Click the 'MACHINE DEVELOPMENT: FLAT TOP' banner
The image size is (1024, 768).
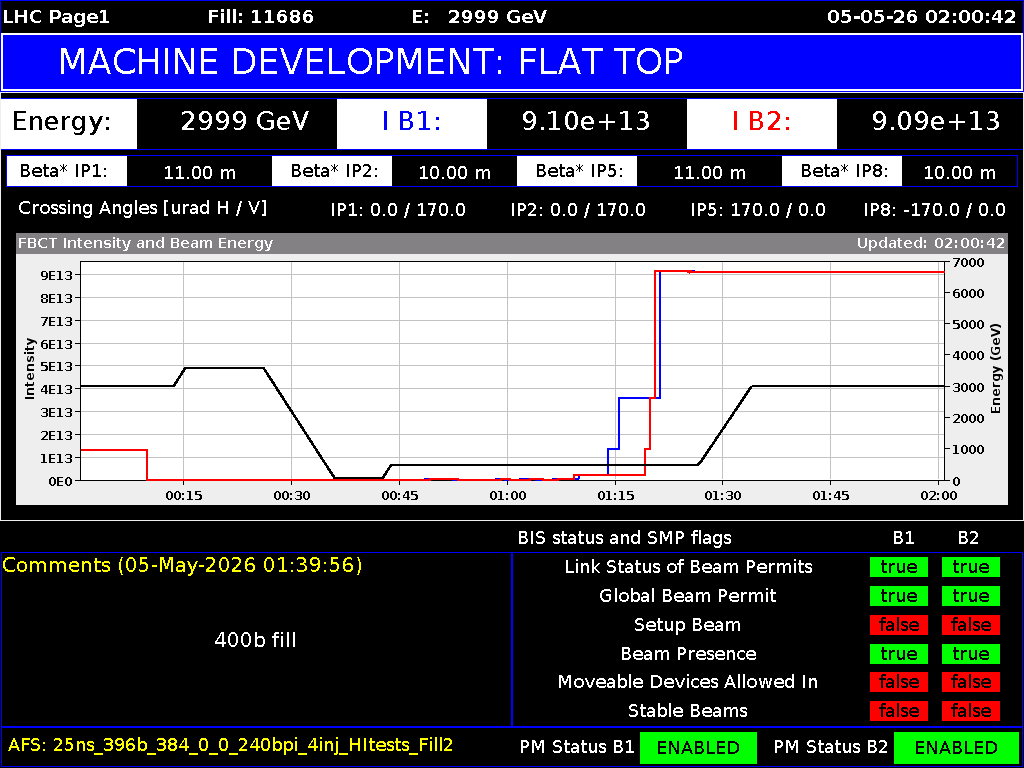click(x=512, y=62)
